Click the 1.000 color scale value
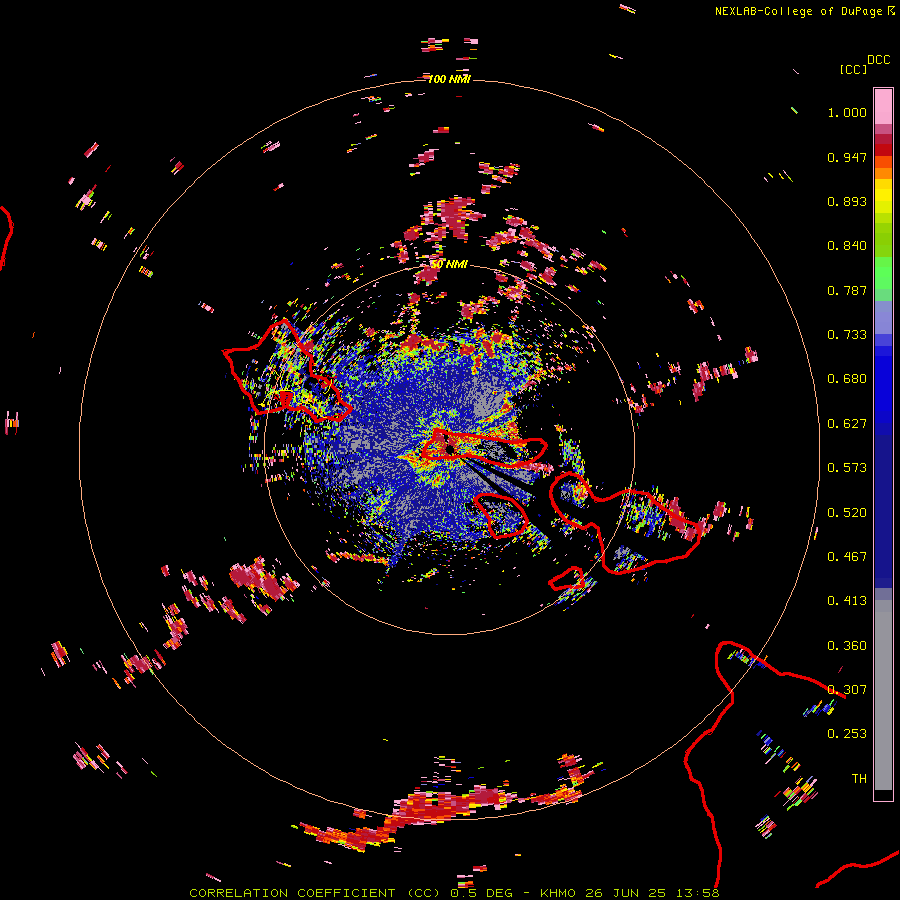 pyautogui.click(x=847, y=112)
